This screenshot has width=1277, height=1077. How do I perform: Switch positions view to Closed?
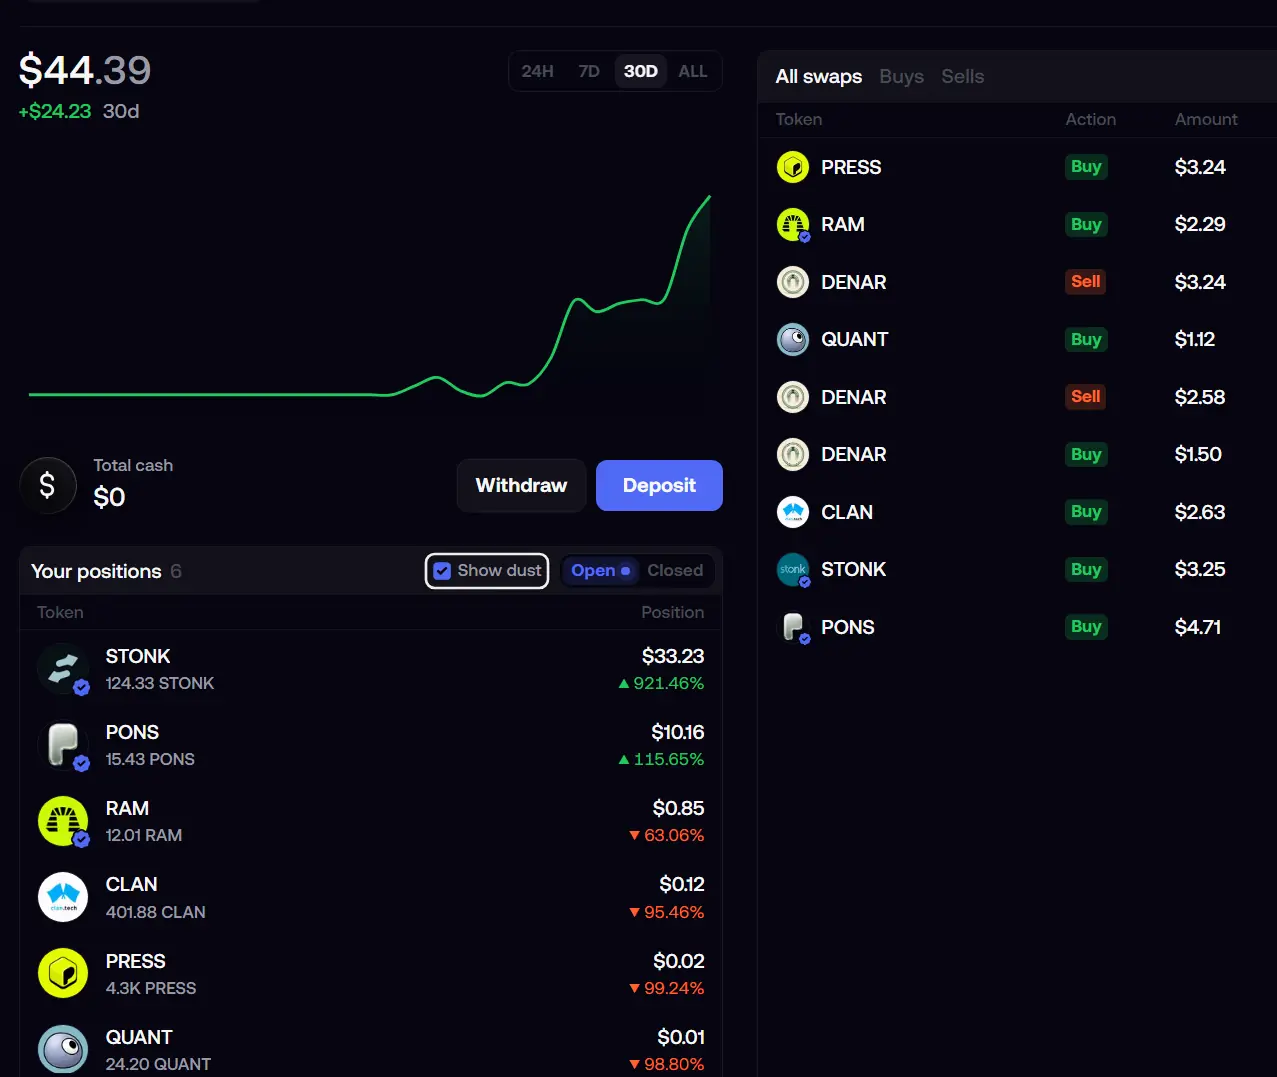pos(675,570)
